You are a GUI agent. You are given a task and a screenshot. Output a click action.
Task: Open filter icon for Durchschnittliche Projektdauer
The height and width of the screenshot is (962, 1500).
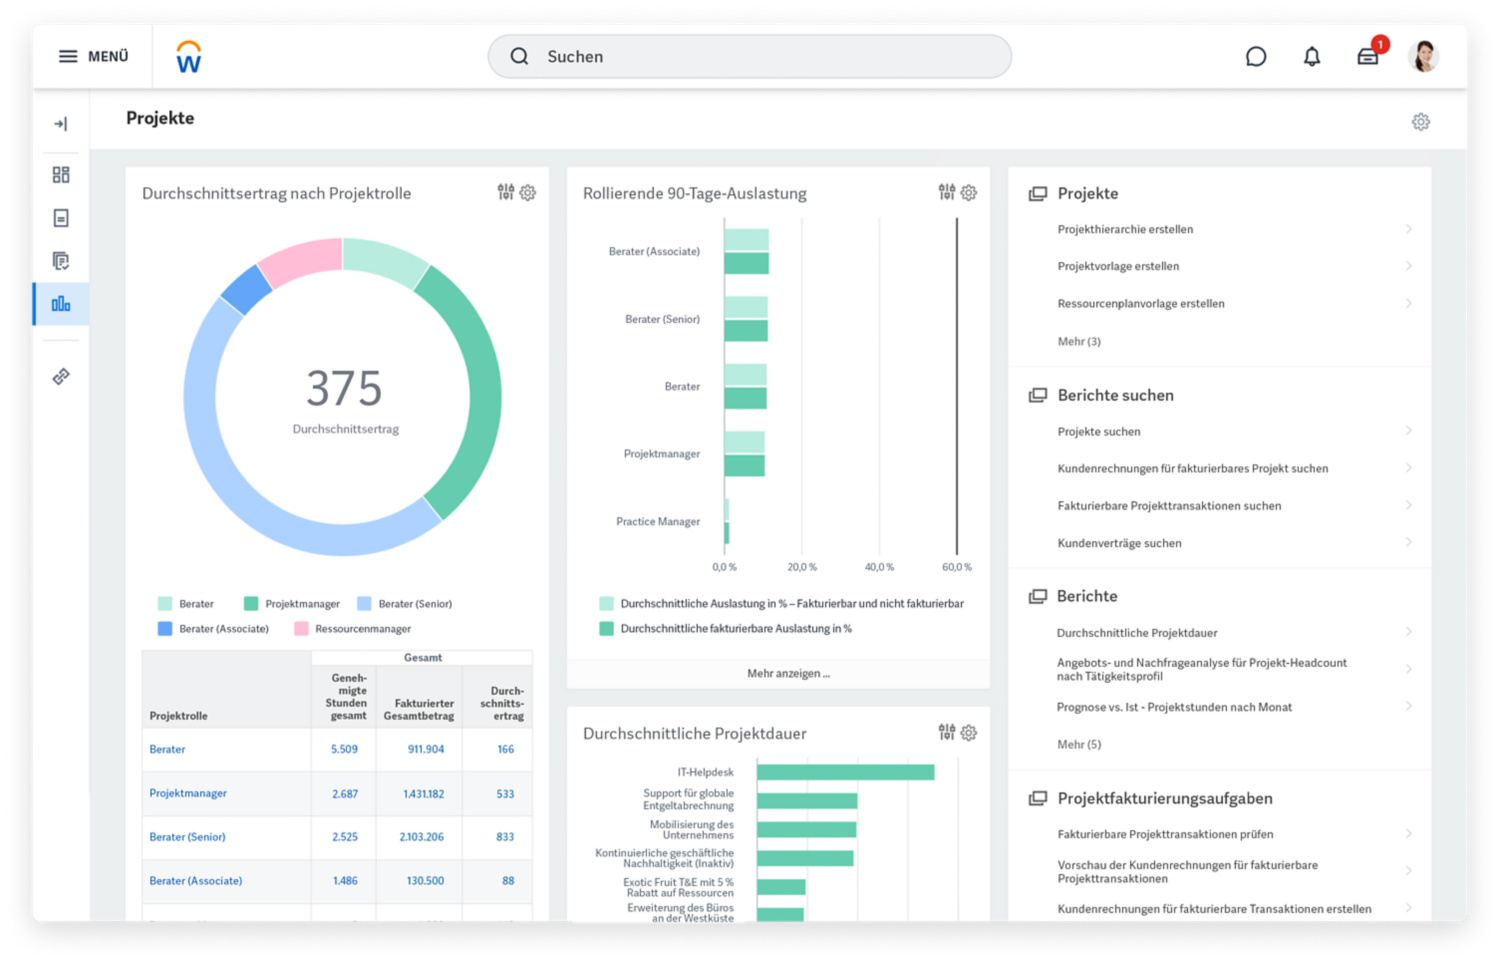click(947, 732)
